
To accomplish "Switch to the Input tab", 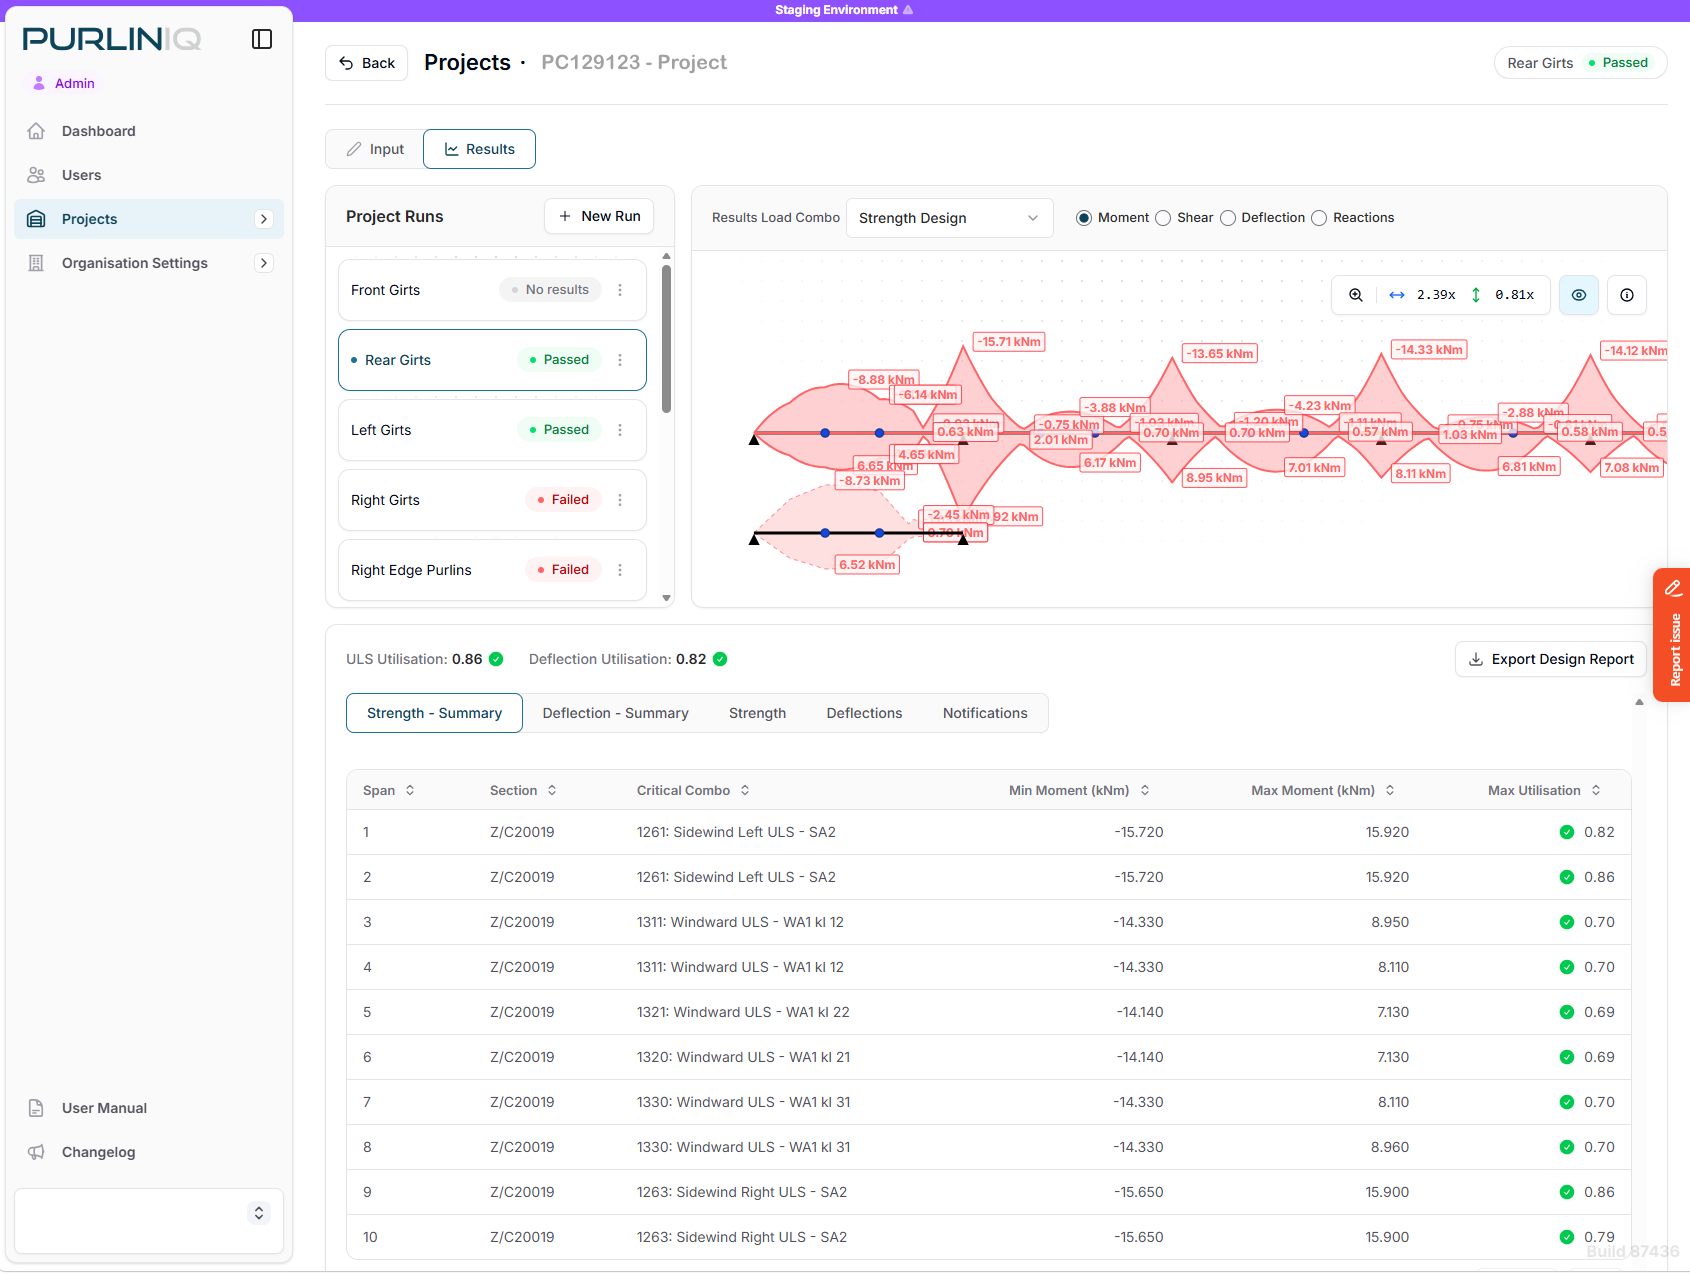I will click(x=375, y=149).
